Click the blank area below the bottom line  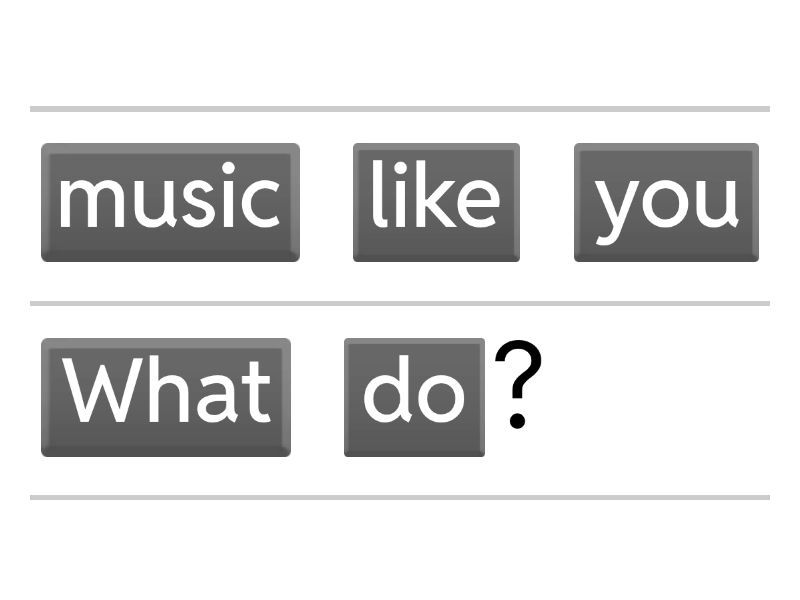[x=400, y=550]
